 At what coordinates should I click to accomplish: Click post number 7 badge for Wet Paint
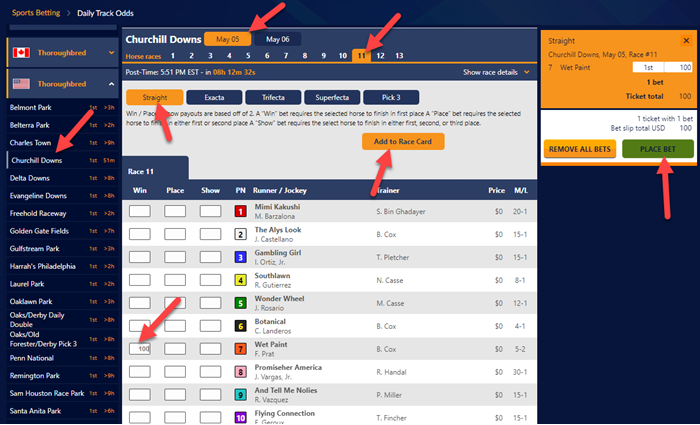(241, 349)
